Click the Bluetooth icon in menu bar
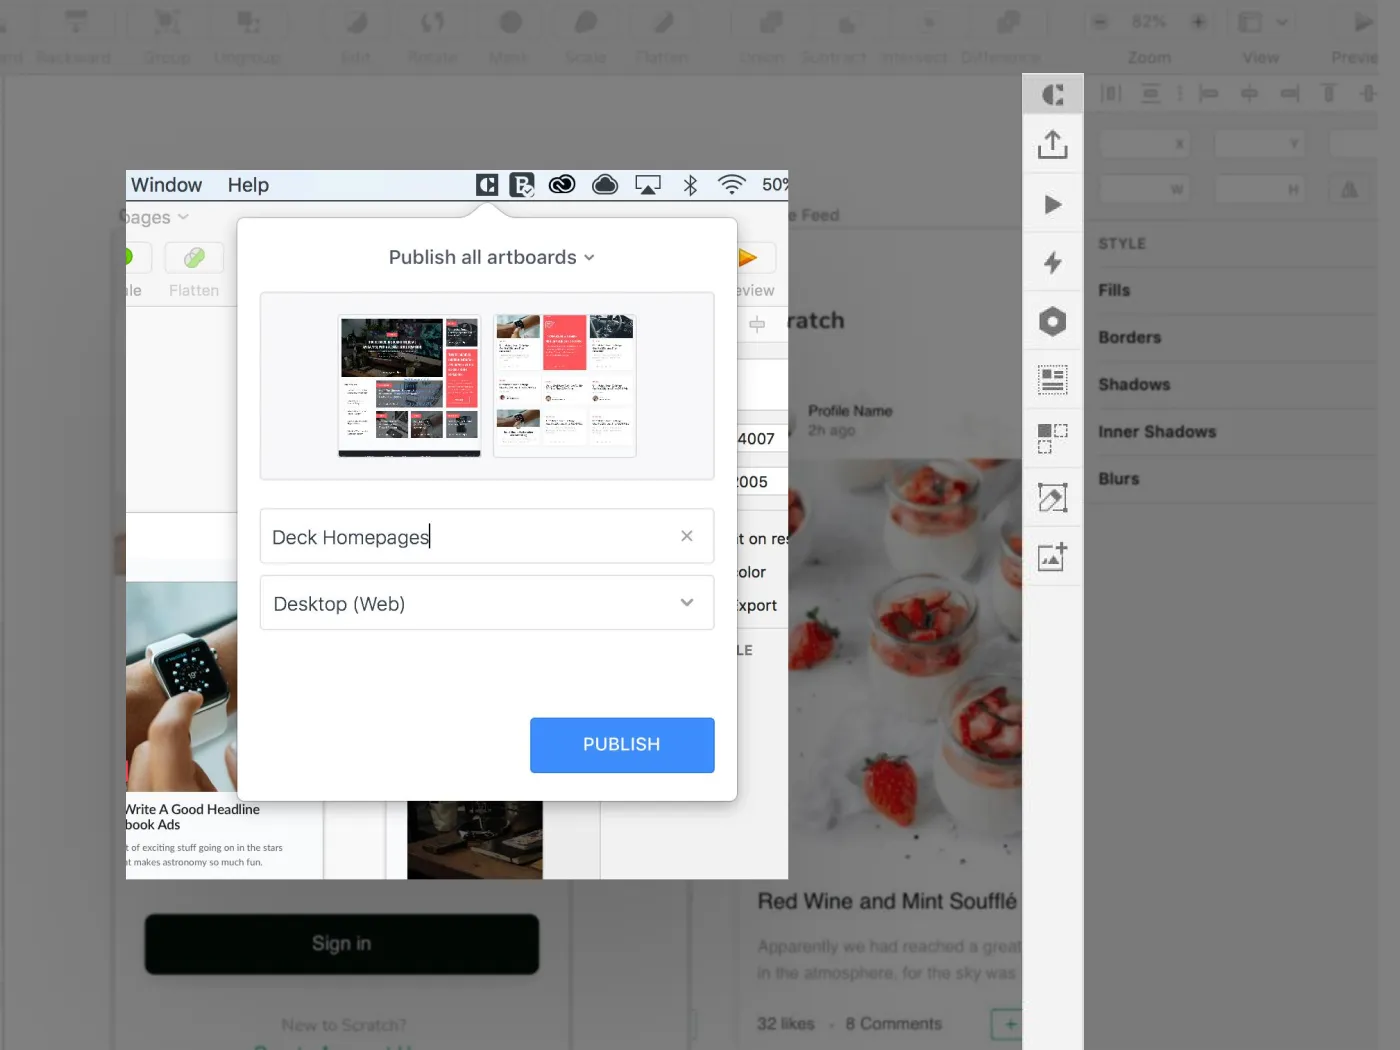The width and height of the screenshot is (1400, 1050). point(690,185)
